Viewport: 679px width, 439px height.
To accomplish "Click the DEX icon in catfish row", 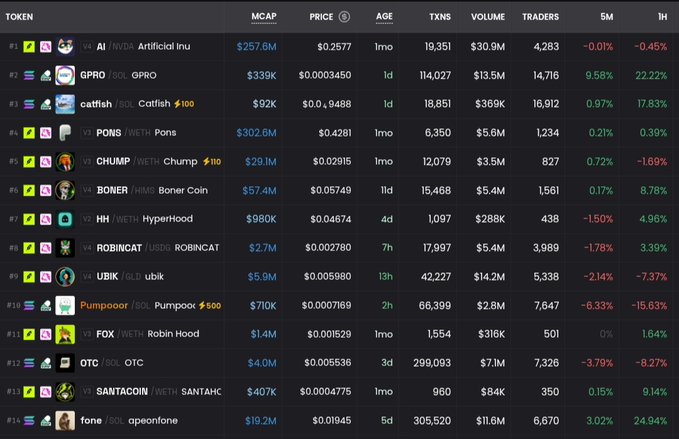I will click(45, 104).
